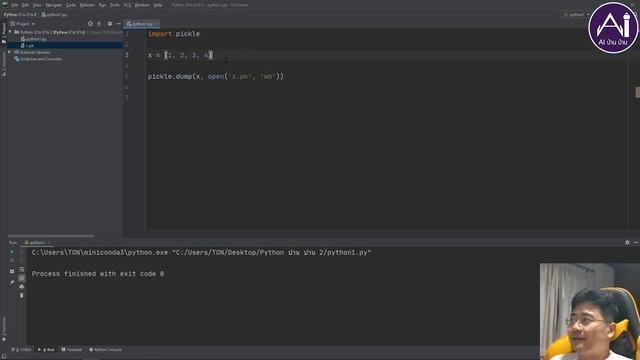Image resolution: width=640 pixels, height=360 pixels.
Task: Click 'Process finished with exit code 0' console text
Action: (98, 274)
